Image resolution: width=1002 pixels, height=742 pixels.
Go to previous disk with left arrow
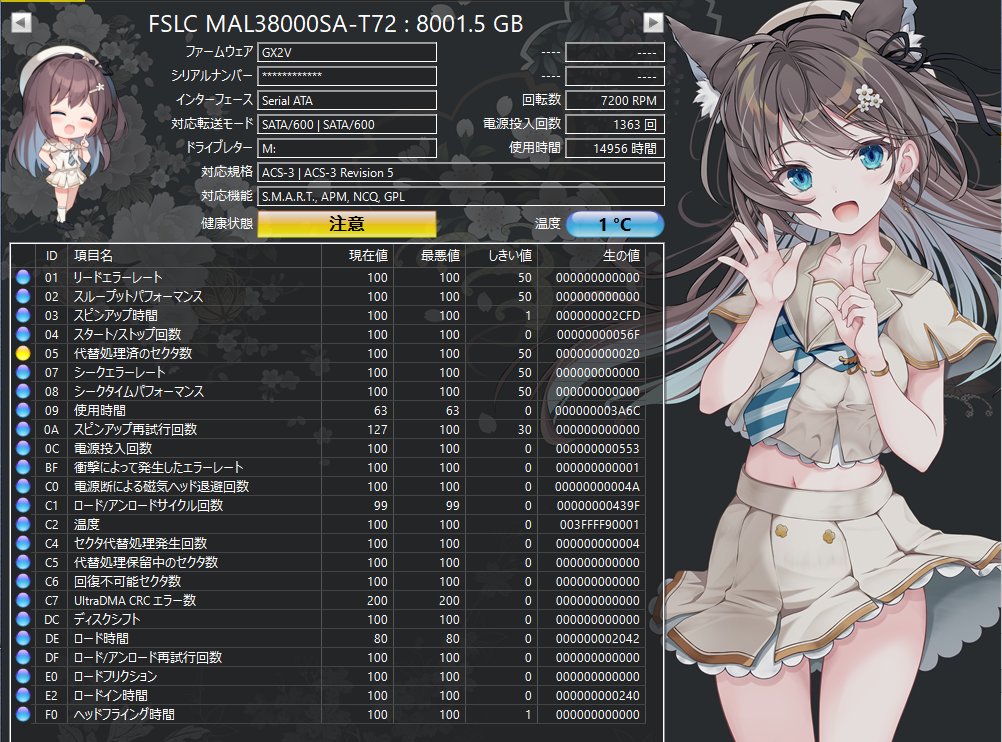[x=21, y=23]
